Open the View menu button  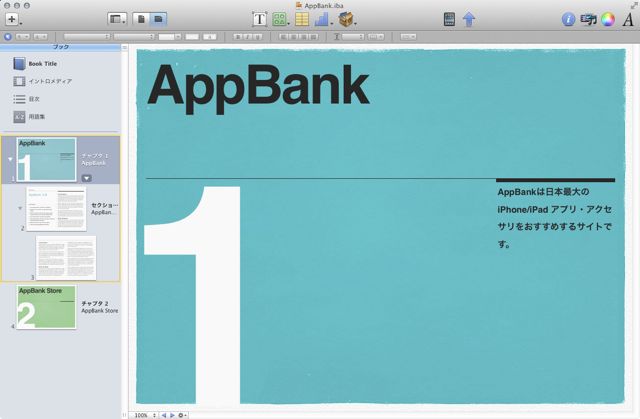tap(116, 19)
